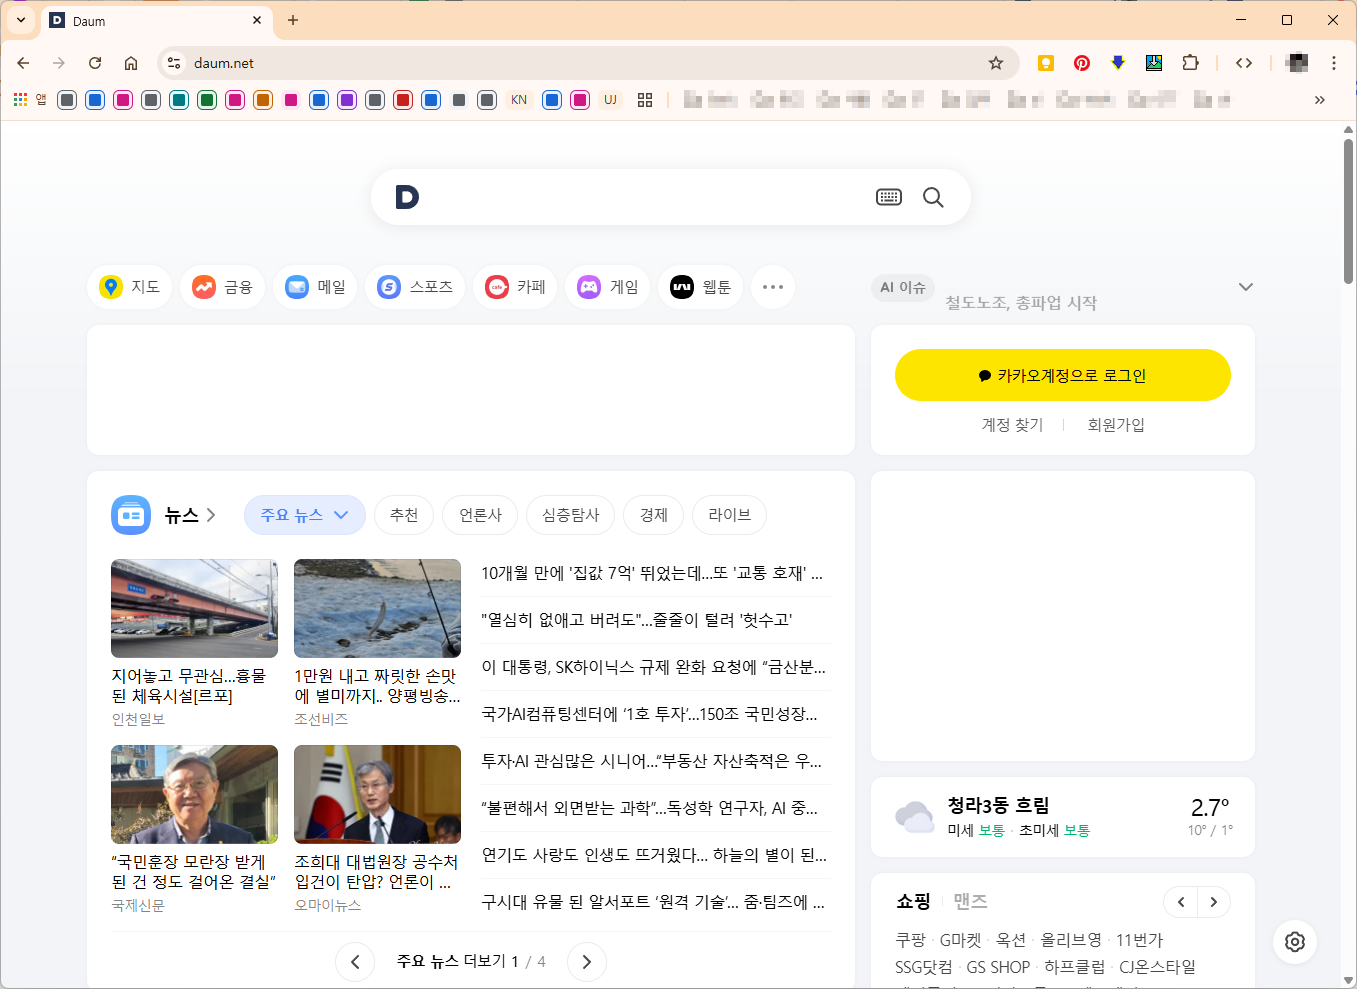1357x989 pixels.
Task: Click the KN bookmark
Action: pyautogui.click(x=519, y=100)
